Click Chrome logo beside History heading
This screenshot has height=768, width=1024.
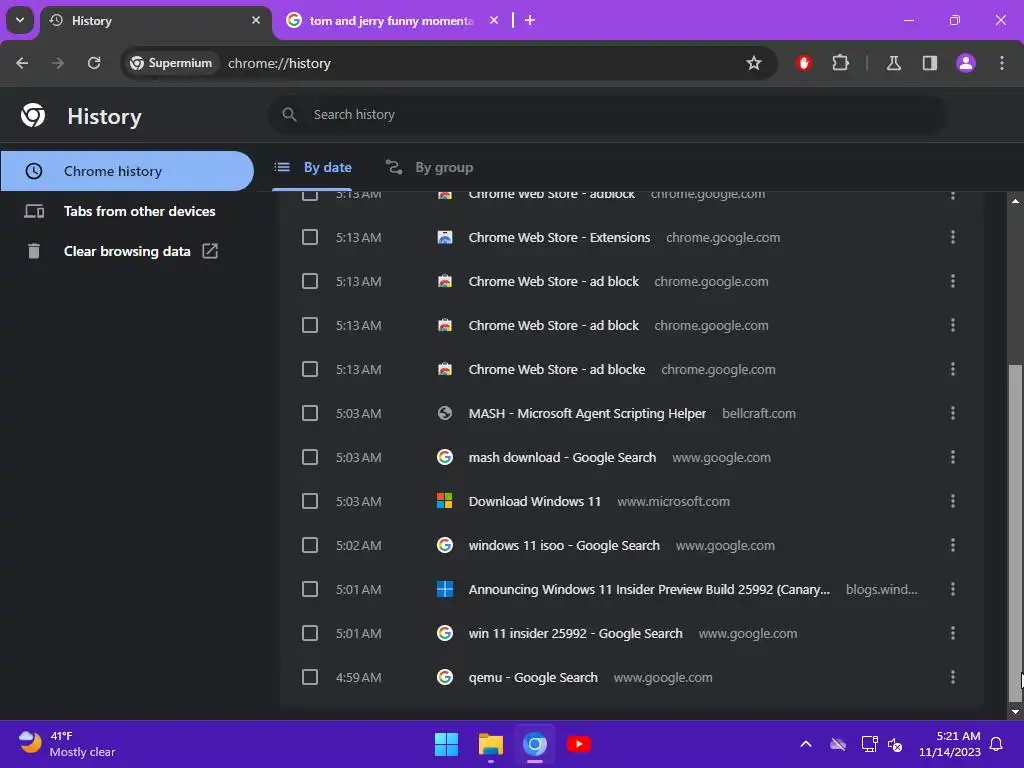click(33, 116)
